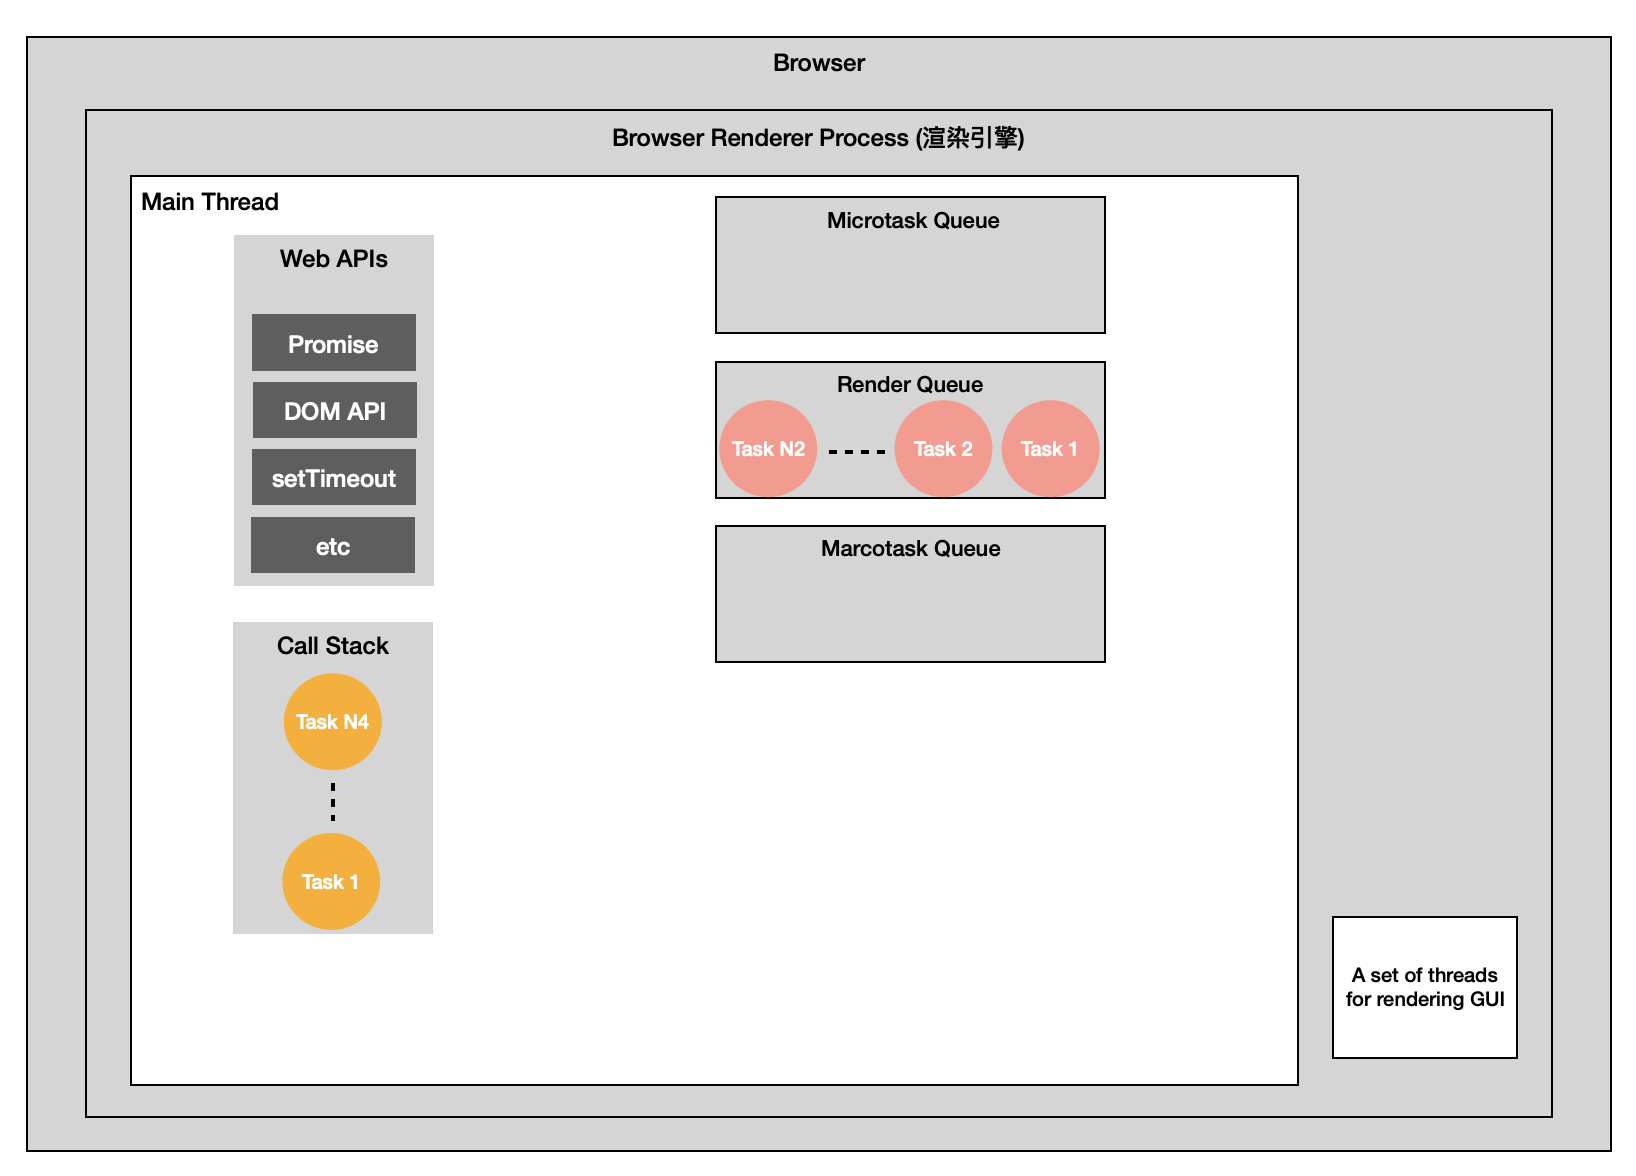Select the Call Stack heading
1636x1176 pixels.
coord(332,646)
